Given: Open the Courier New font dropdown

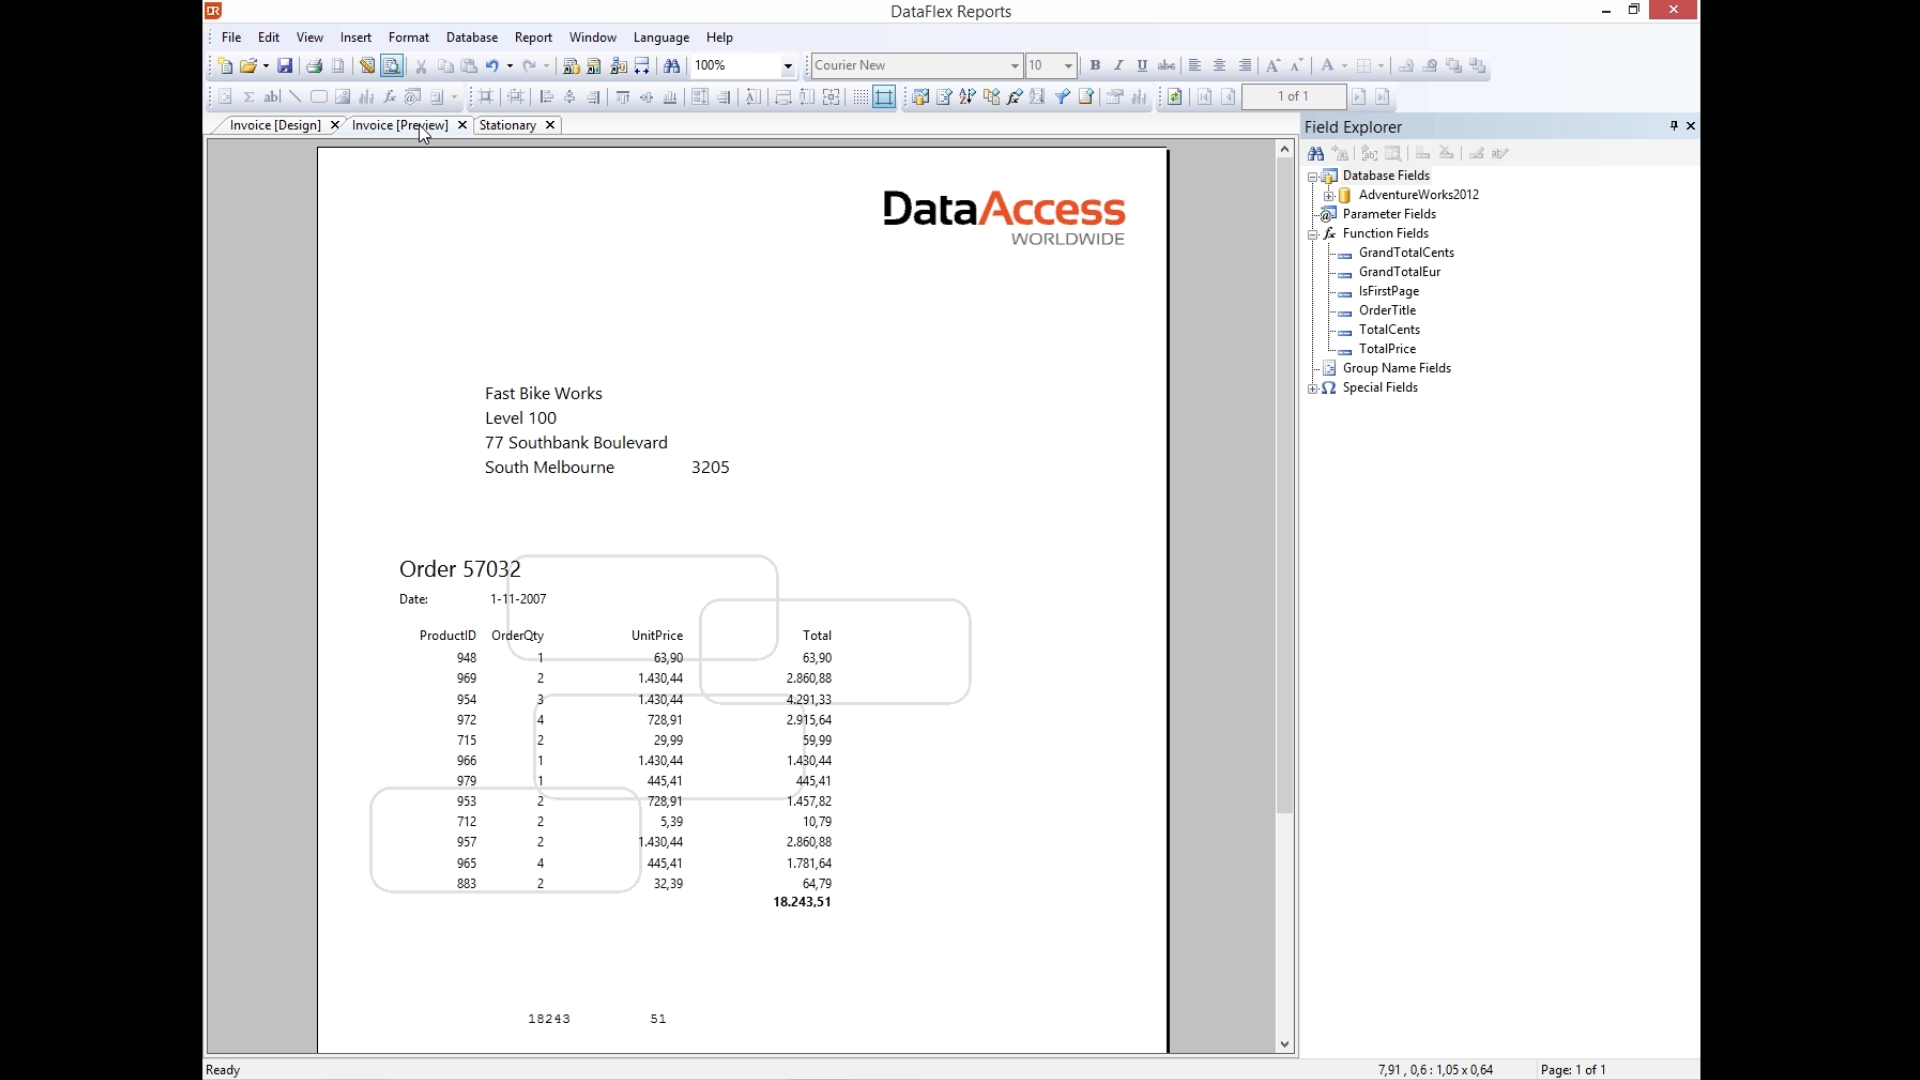Looking at the screenshot, I should click(1014, 66).
